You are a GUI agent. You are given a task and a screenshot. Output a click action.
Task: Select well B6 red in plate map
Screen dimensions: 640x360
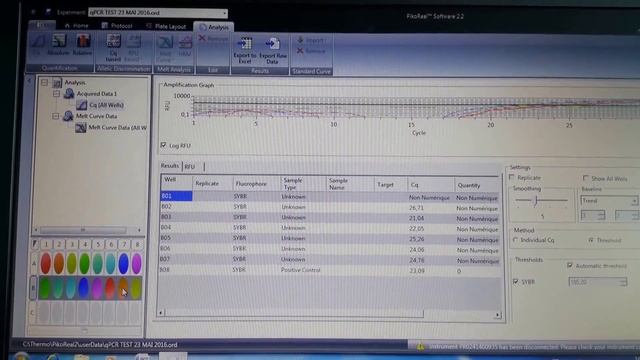[x=110, y=288]
